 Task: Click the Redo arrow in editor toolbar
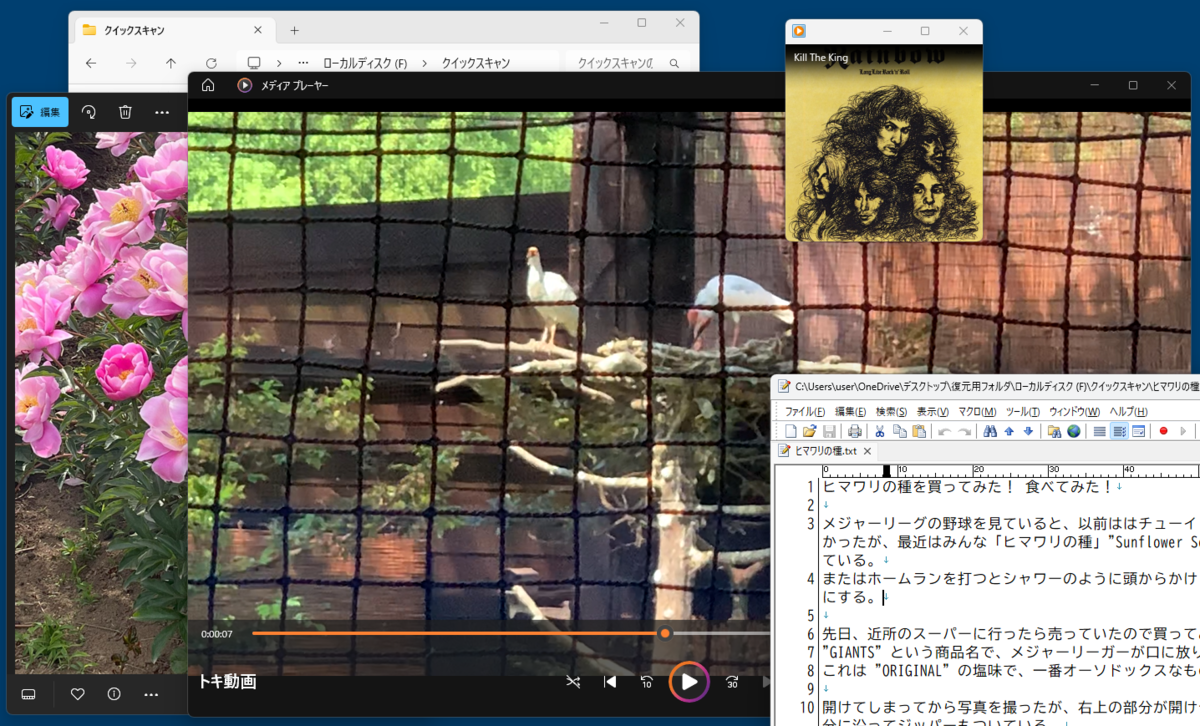coord(965,432)
